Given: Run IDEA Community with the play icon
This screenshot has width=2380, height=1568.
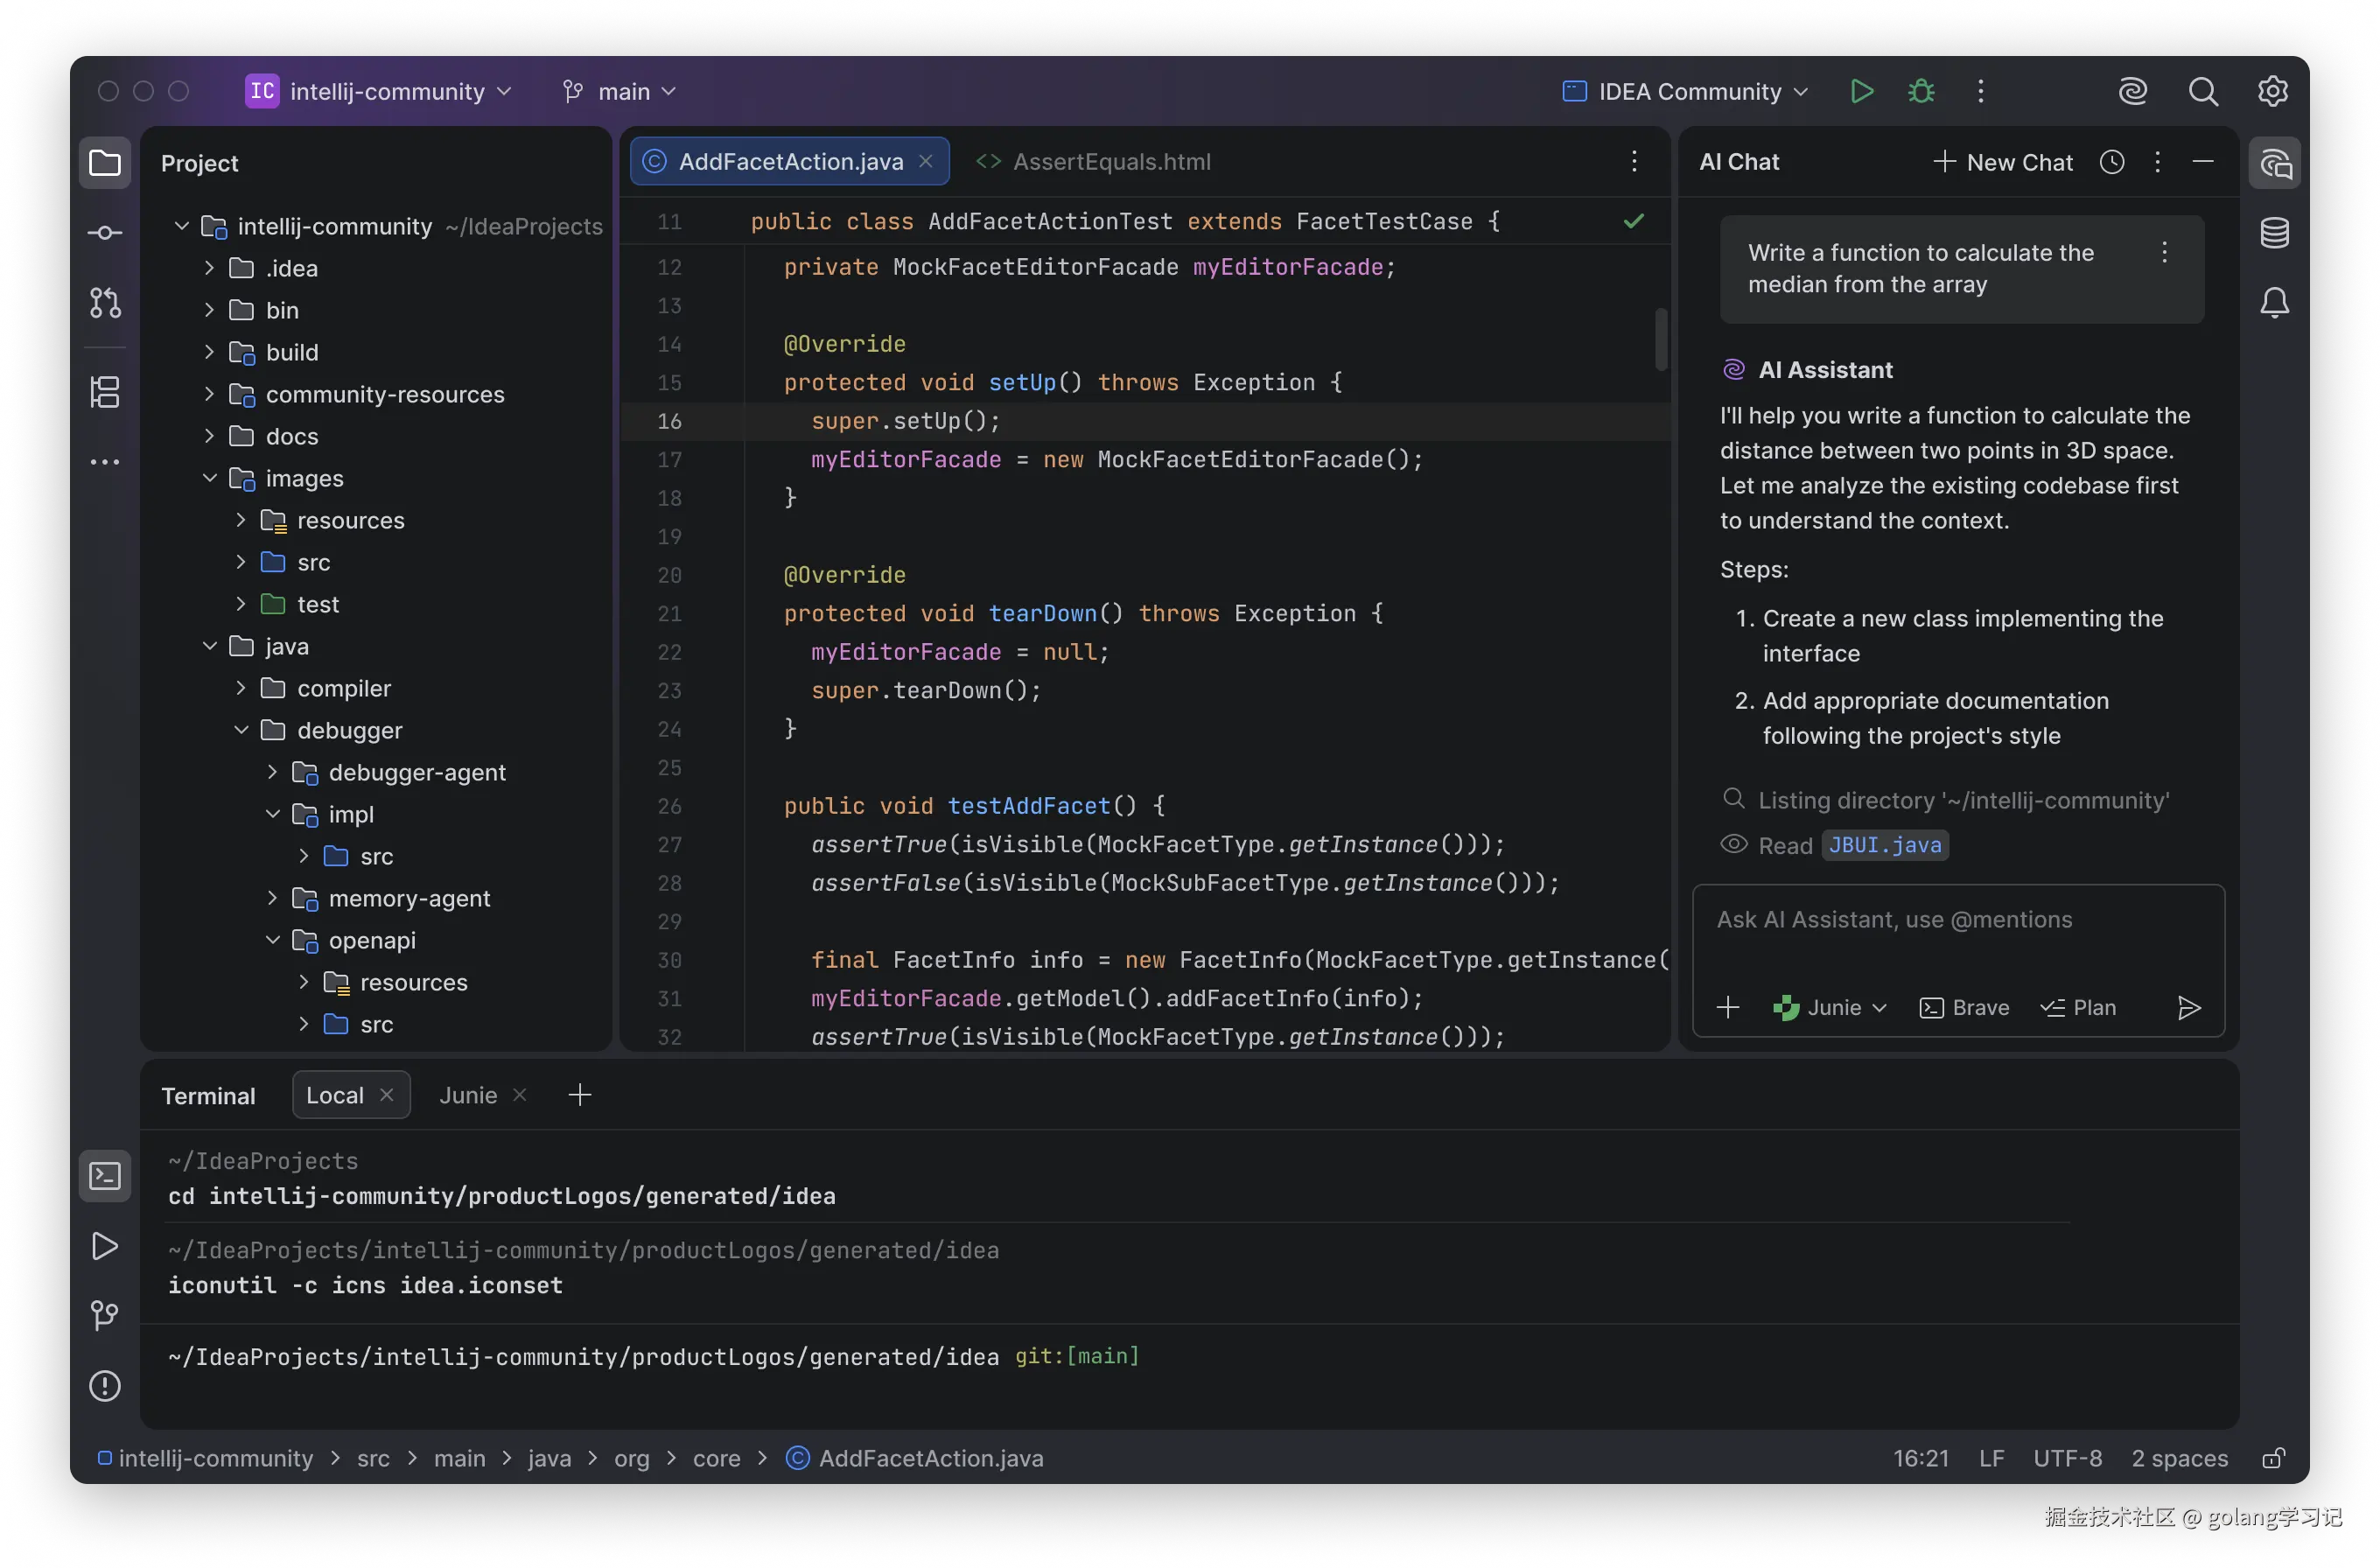Looking at the screenshot, I should point(1861,91).
